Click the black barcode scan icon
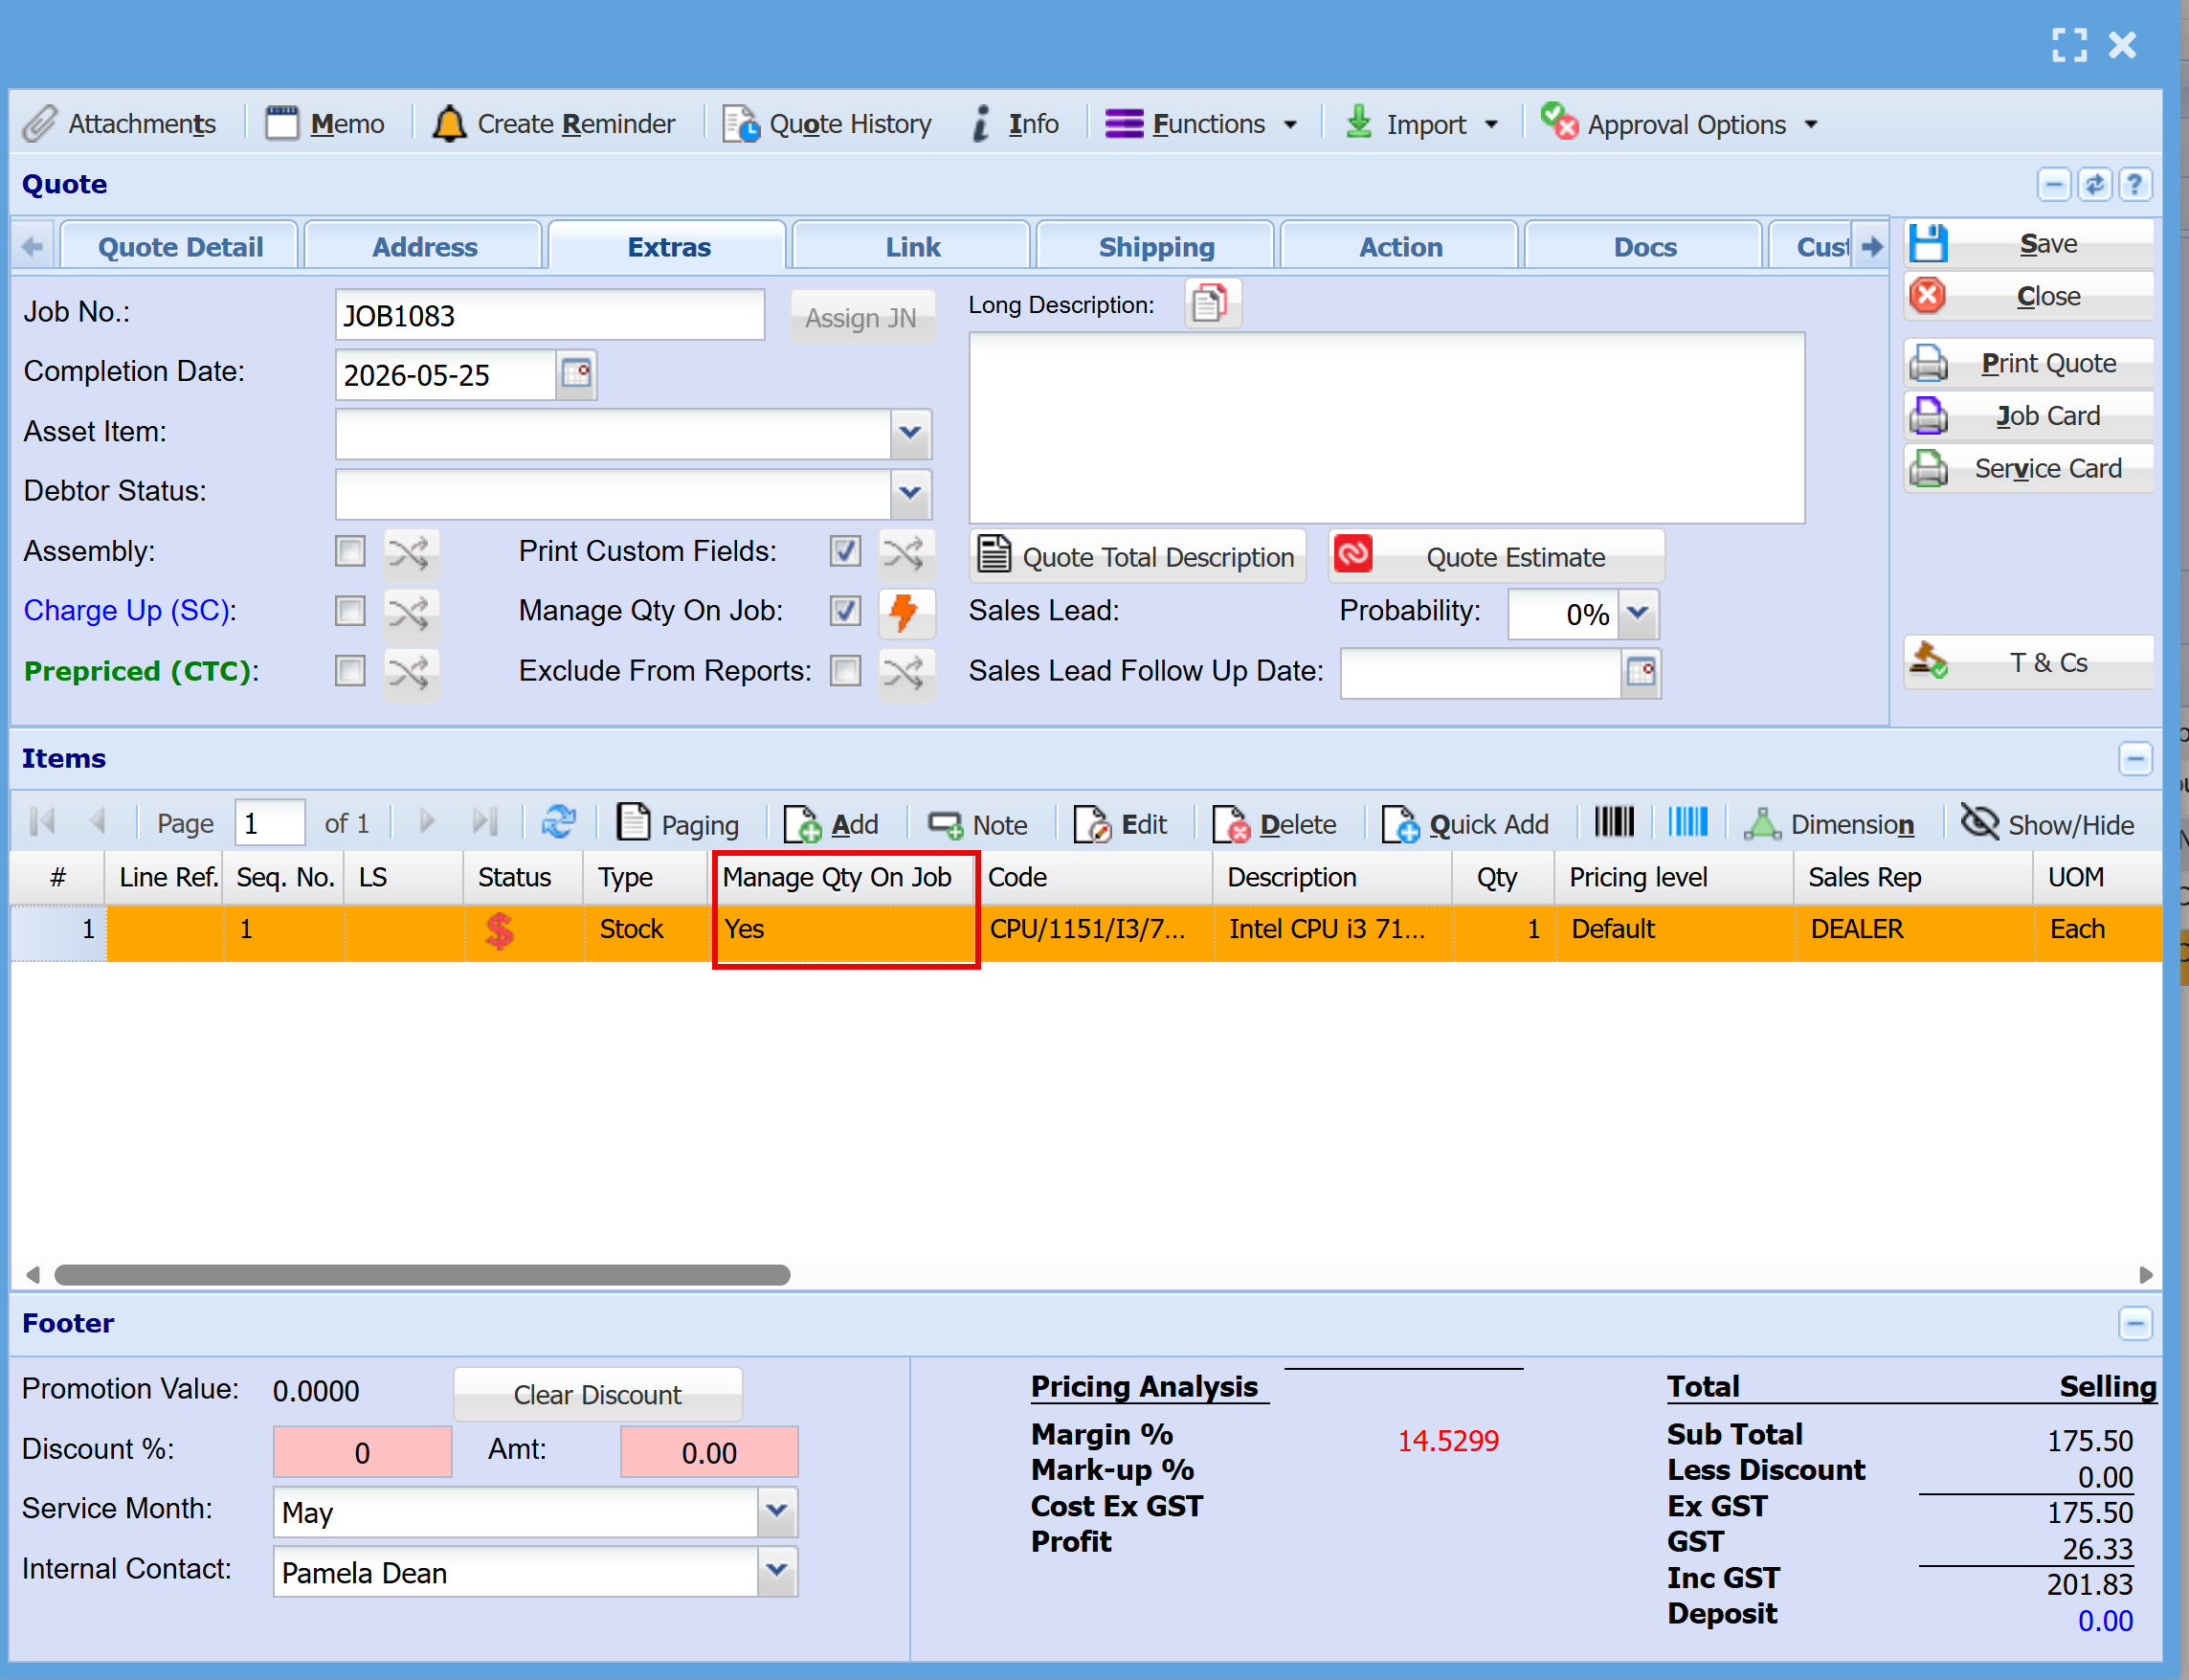The height and width of the screenshot is (1680, 2189). click(1613, 822)
